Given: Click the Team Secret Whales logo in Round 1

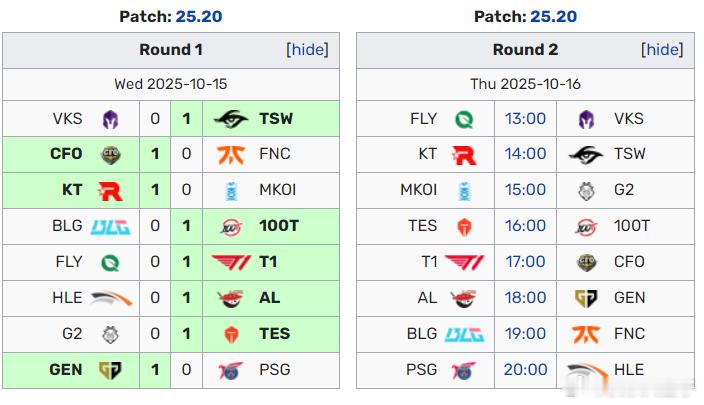Looking at the screenshot, I should point(231,119).
